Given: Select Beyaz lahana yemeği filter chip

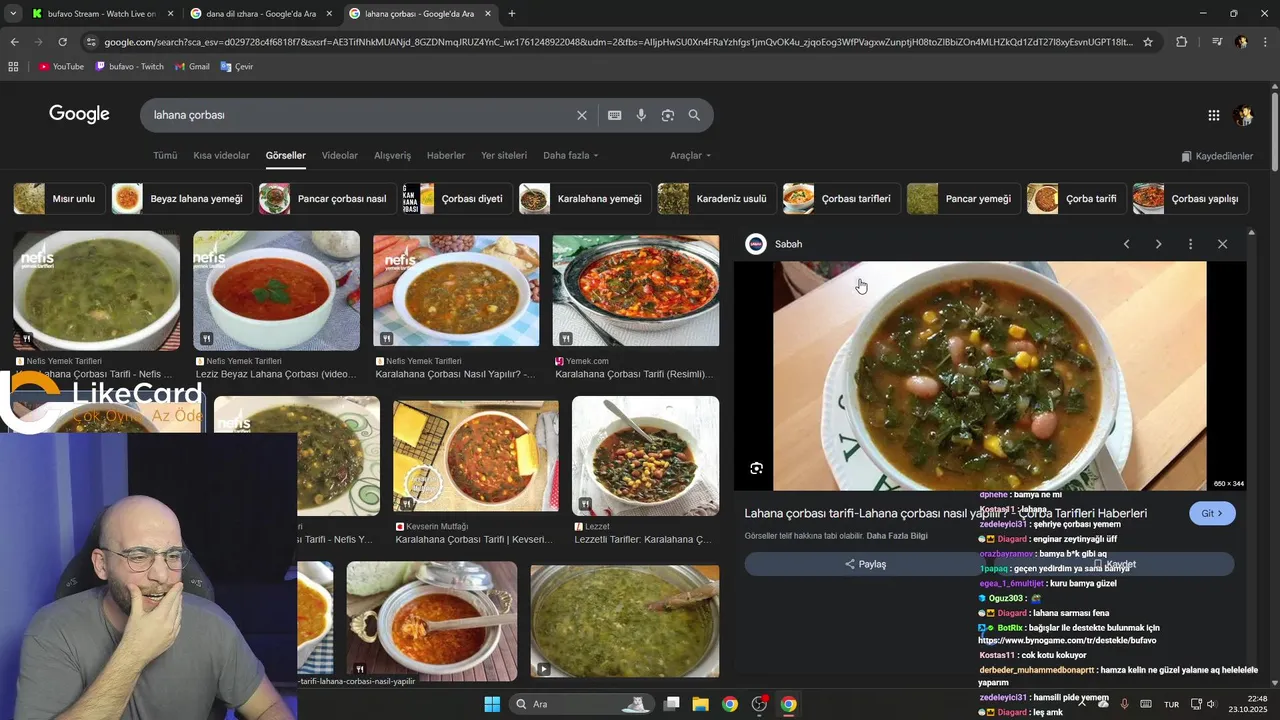Looking at the screenshot, I should point(181,199).
